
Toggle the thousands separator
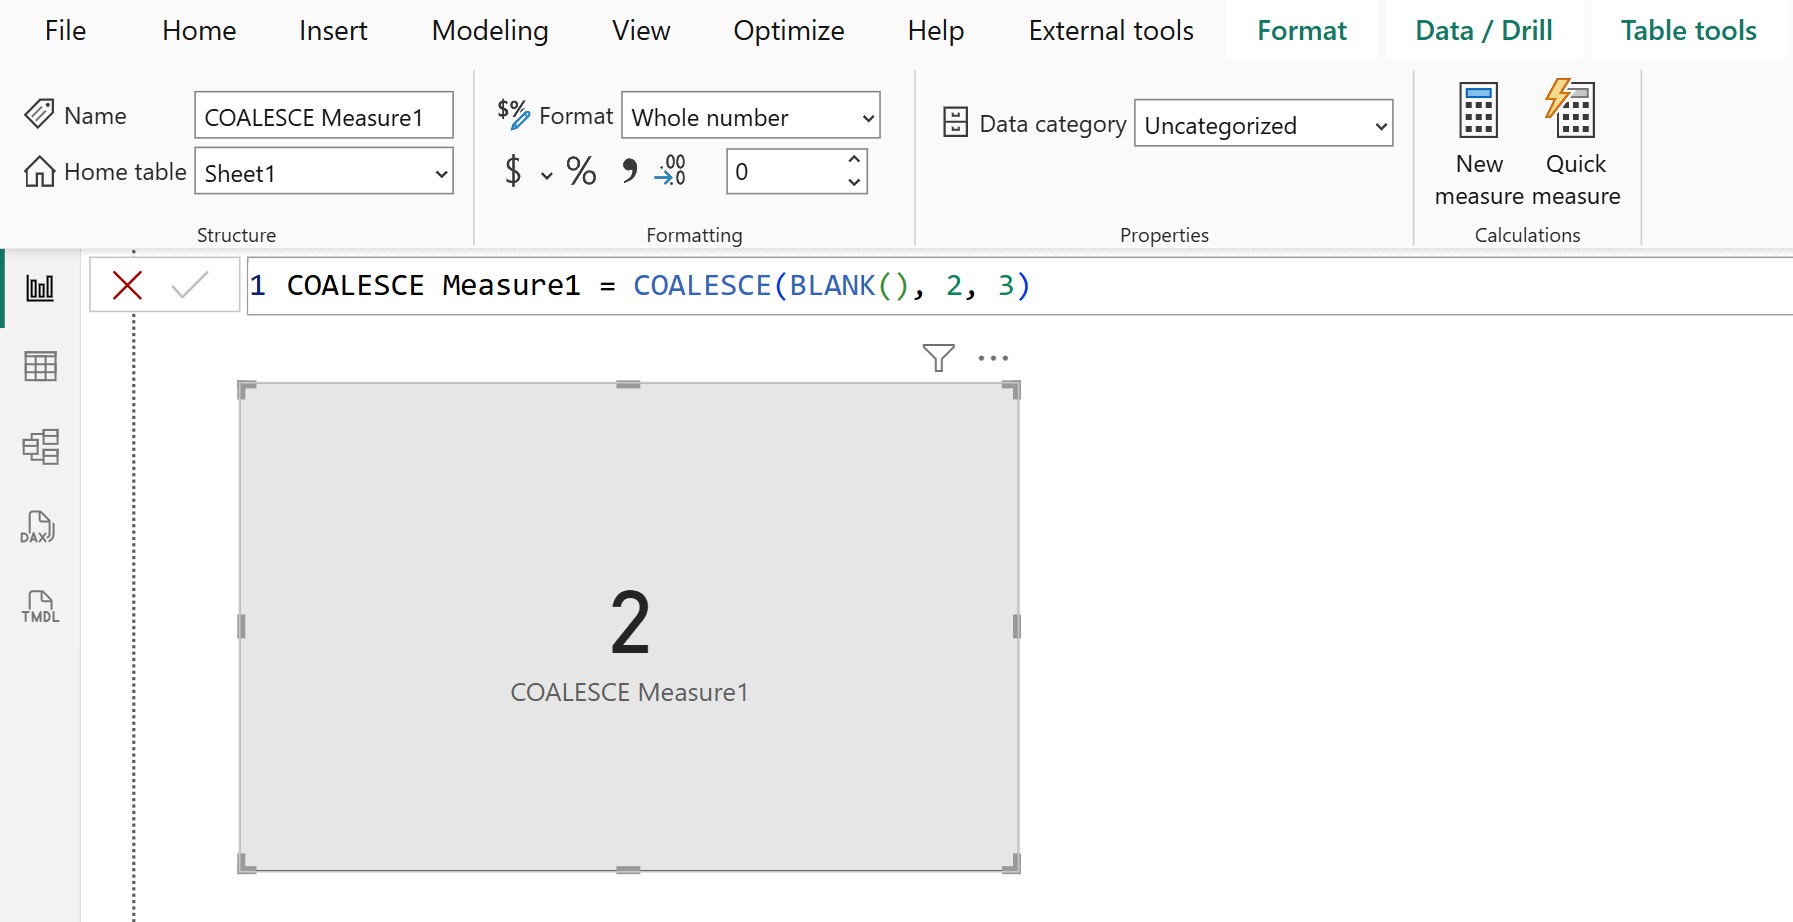coord(629,171)
